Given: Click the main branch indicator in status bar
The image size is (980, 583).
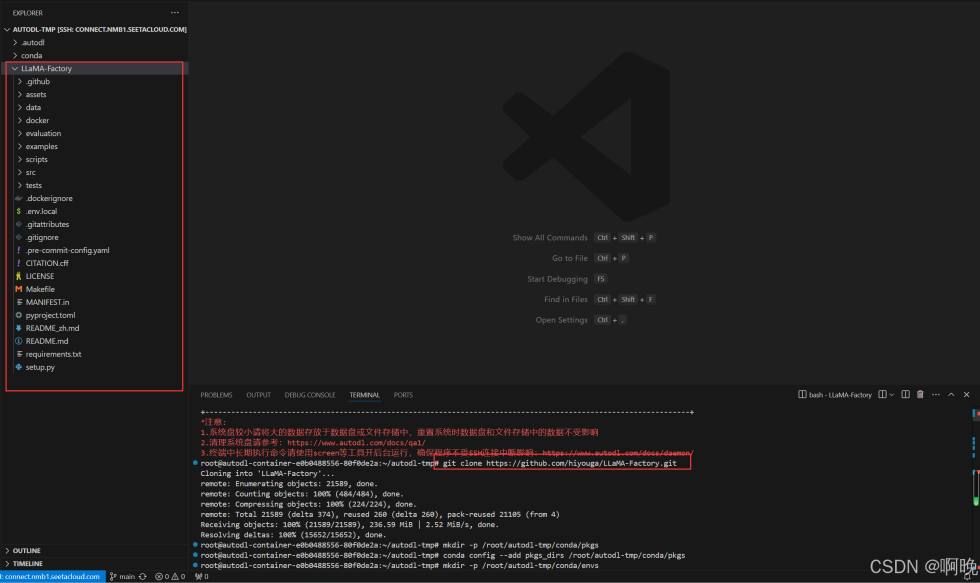Looking at the screenshot, I should (x=122, y=577).
